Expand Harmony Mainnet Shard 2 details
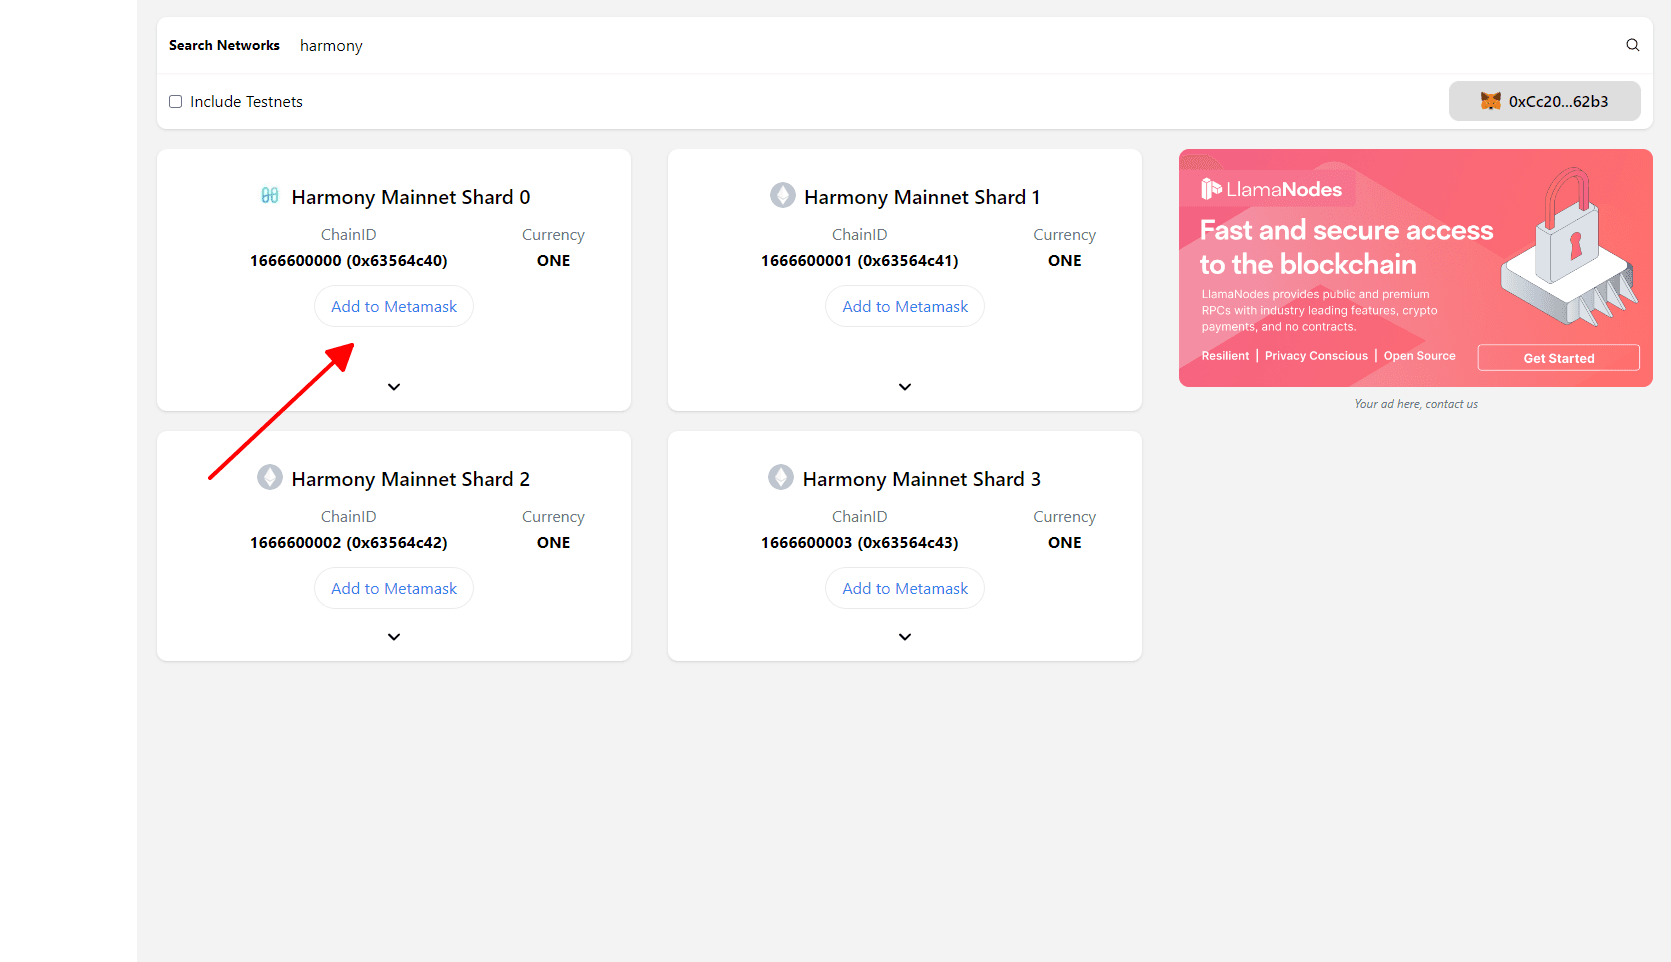This screenshot has height=962, width=1671. [x=394, y=637]
